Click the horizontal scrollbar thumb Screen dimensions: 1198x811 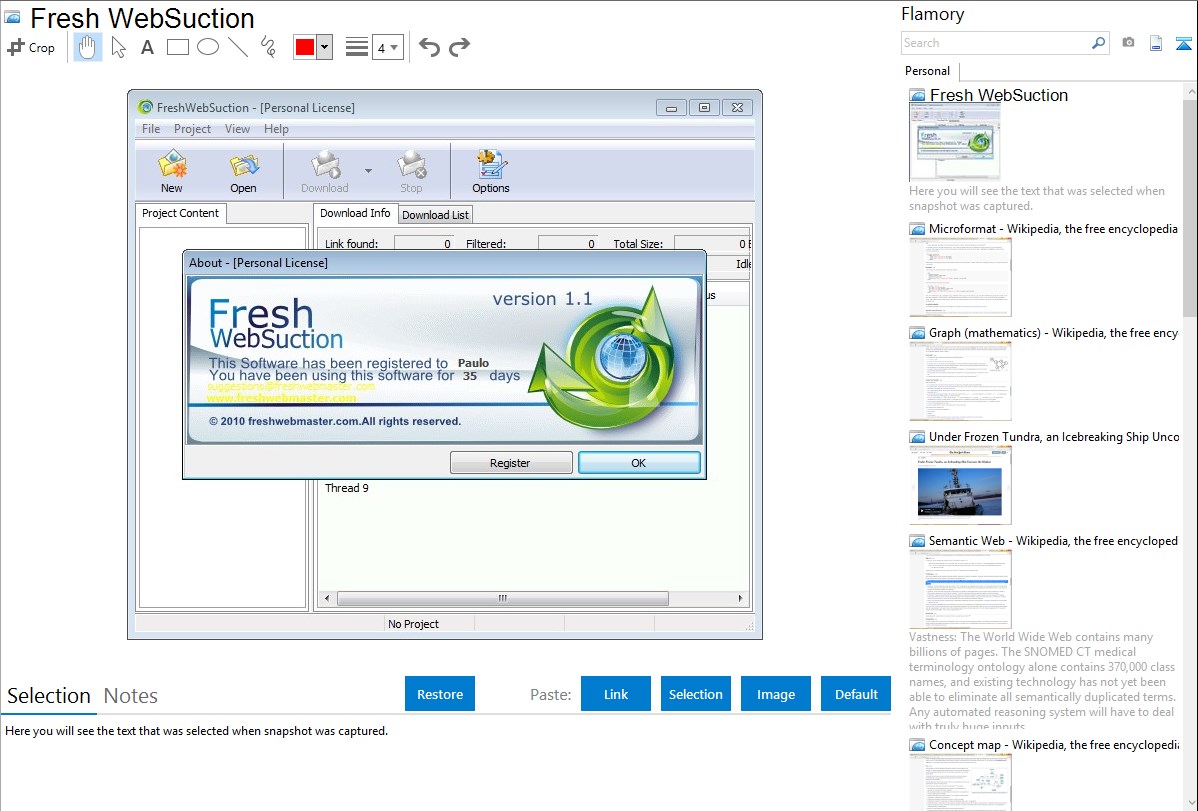point(503,599)
